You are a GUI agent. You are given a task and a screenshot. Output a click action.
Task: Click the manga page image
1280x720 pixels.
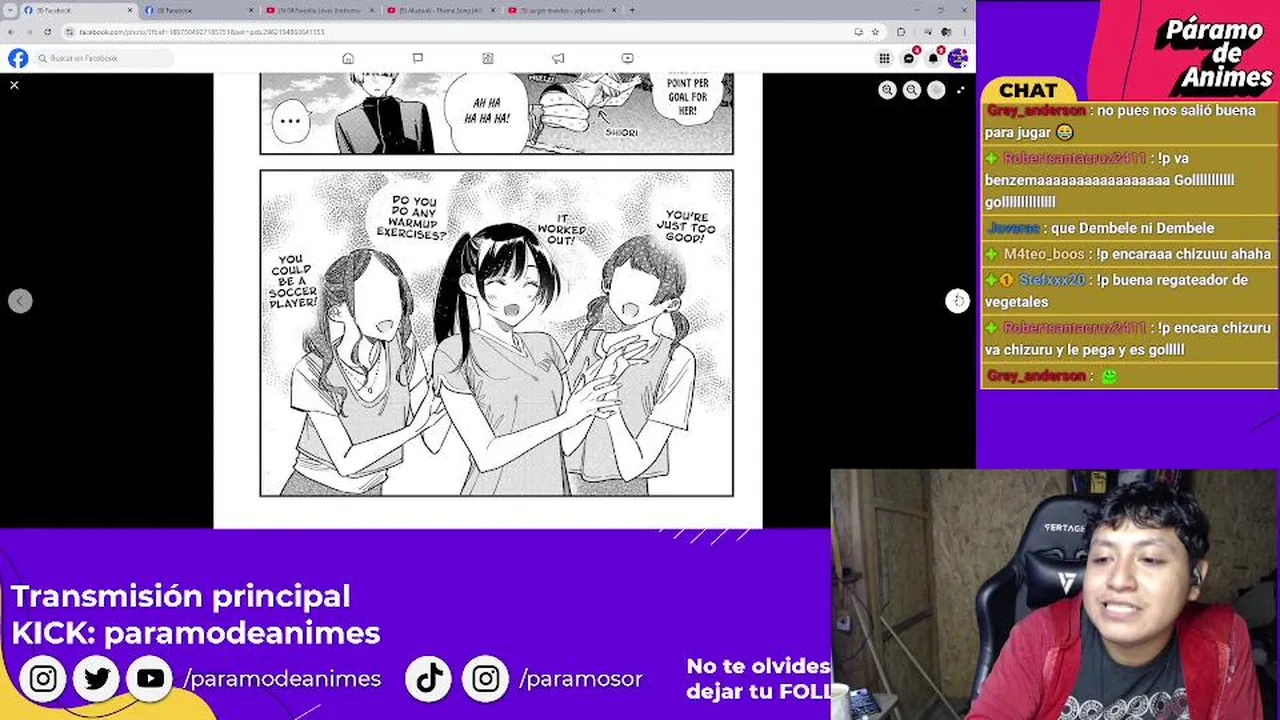tap(488, 300)
